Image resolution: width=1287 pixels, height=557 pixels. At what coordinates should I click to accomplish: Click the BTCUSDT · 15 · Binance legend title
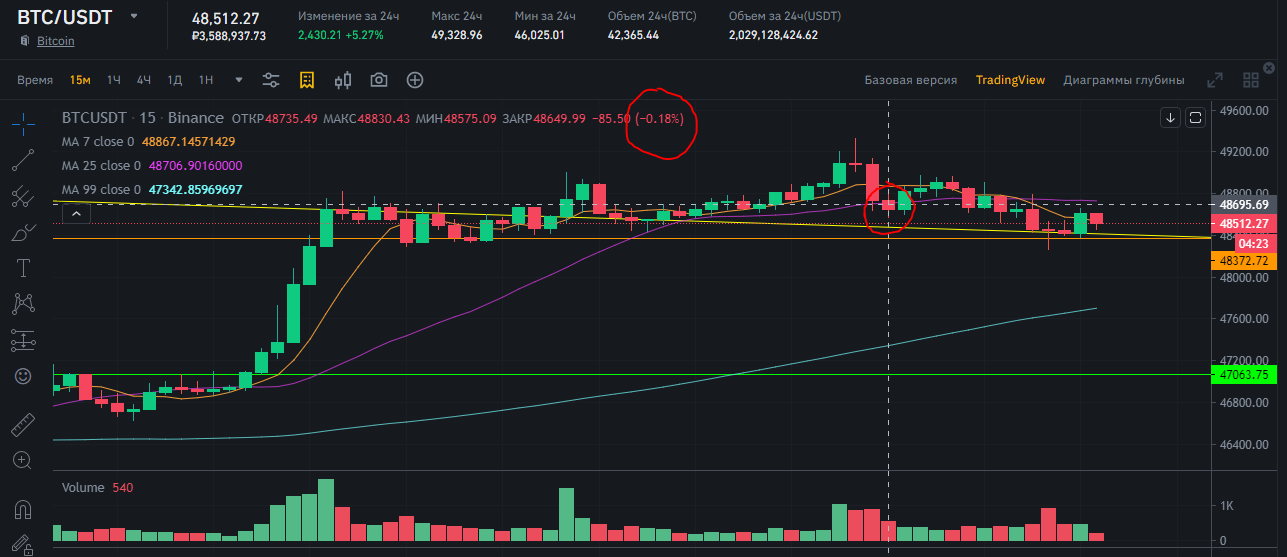point(143,118)
